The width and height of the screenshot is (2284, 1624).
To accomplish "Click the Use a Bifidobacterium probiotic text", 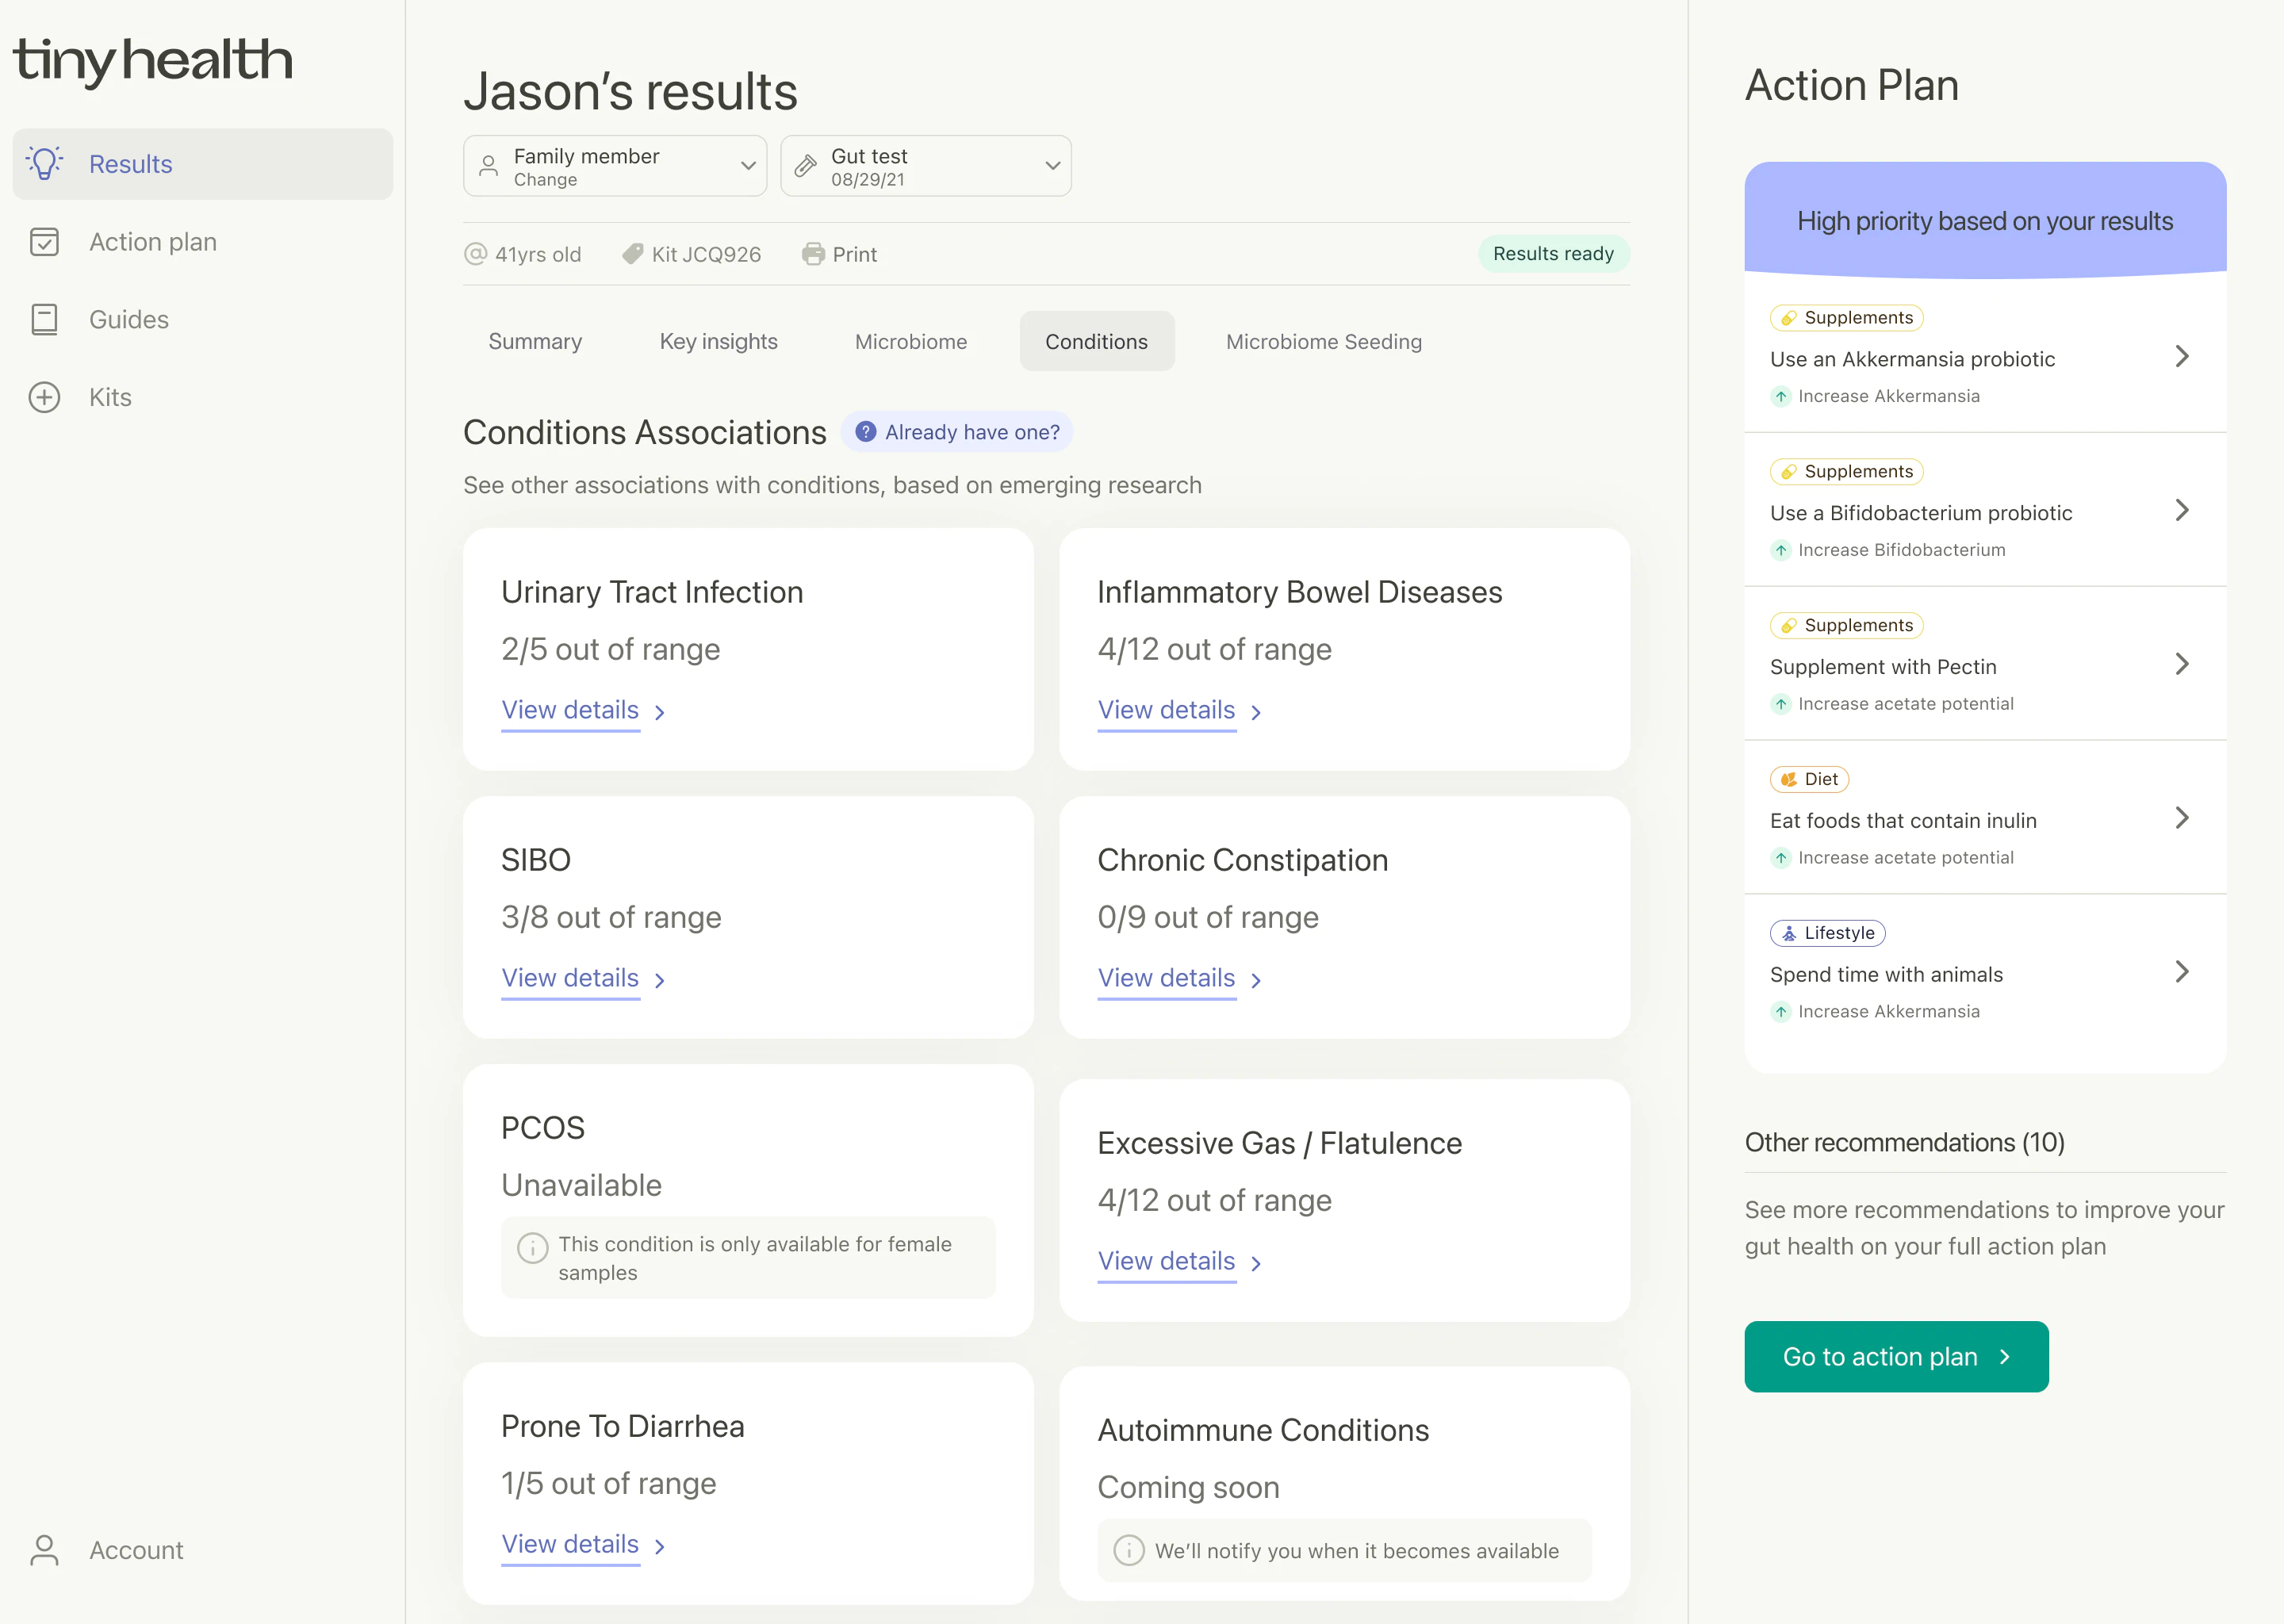I will pos(1921,513).
